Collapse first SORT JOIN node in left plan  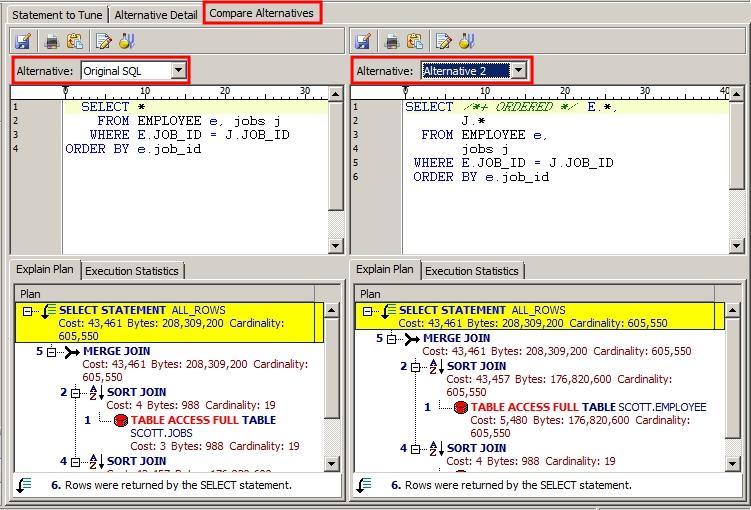[x=74, y=393]
